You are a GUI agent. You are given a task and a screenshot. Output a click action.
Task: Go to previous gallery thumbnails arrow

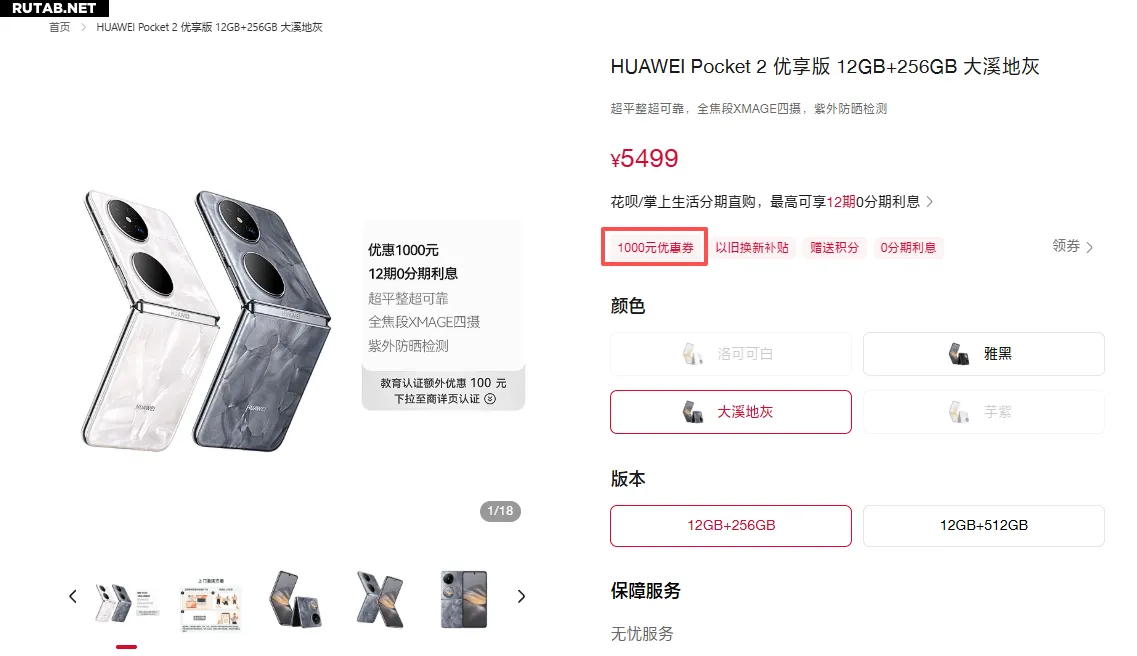73,597
